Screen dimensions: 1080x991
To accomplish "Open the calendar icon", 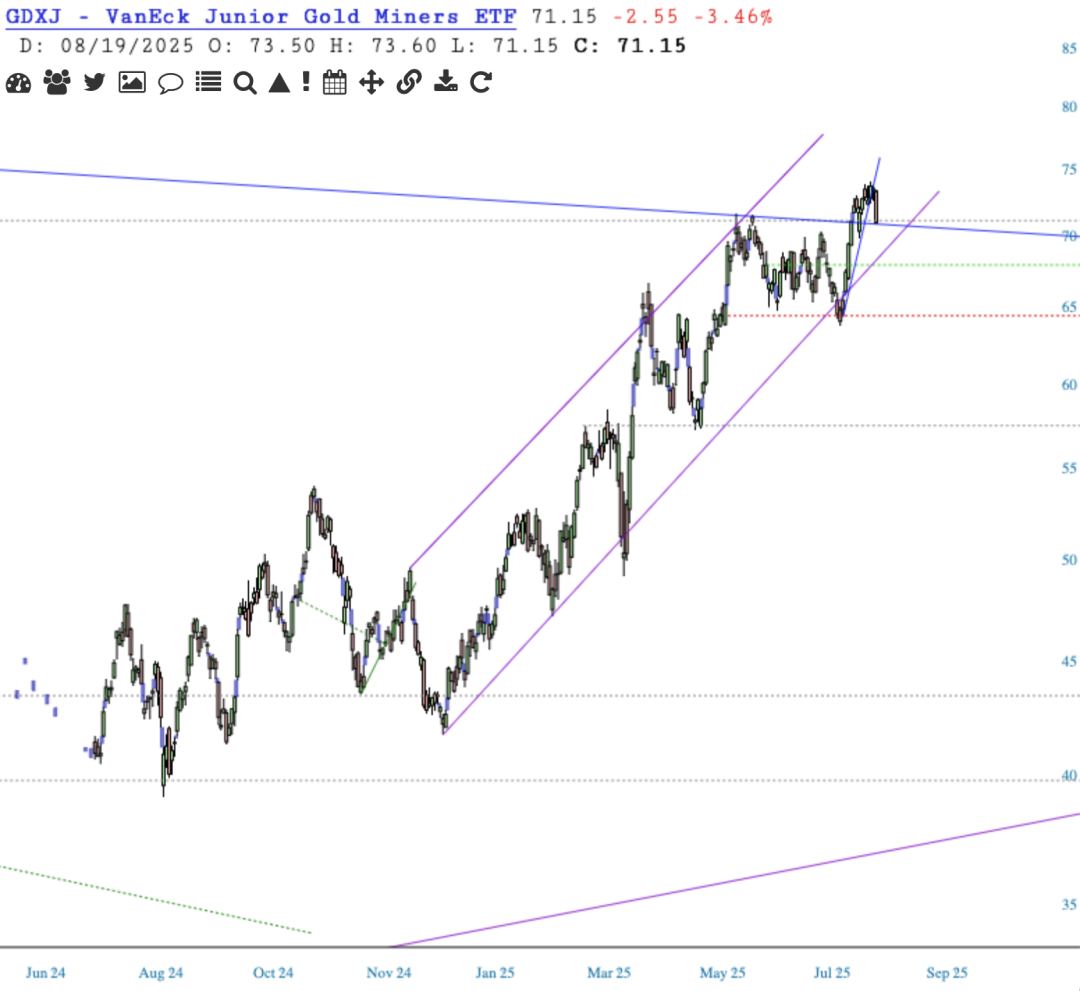I will pyautogui.click(x=335, y=83).
